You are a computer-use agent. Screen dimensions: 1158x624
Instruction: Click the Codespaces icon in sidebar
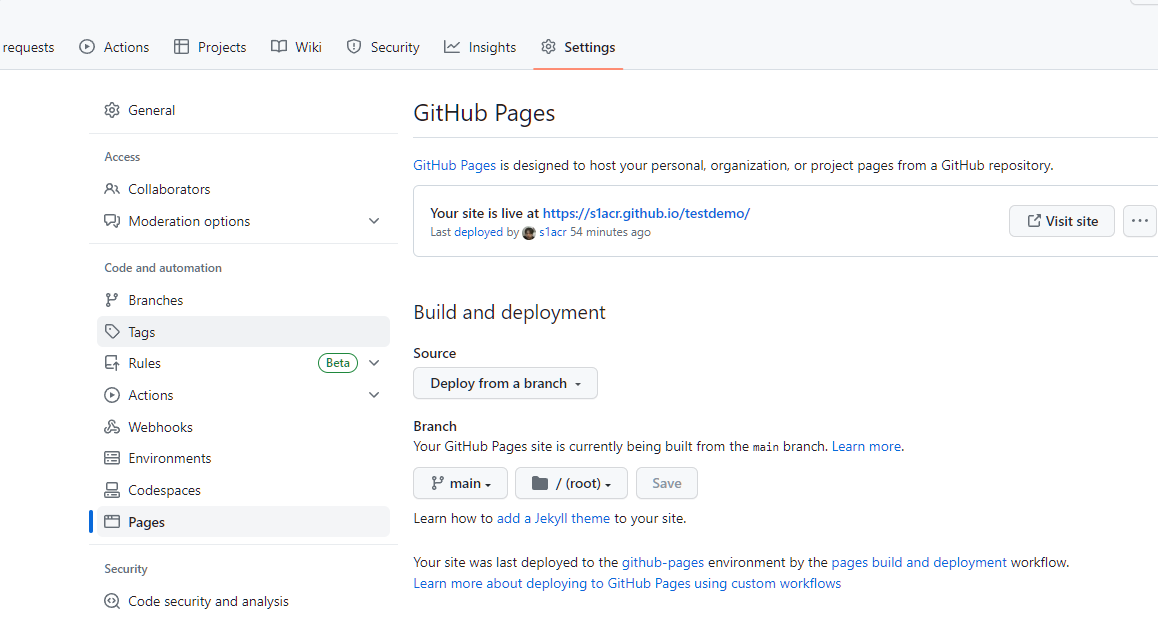112,490
